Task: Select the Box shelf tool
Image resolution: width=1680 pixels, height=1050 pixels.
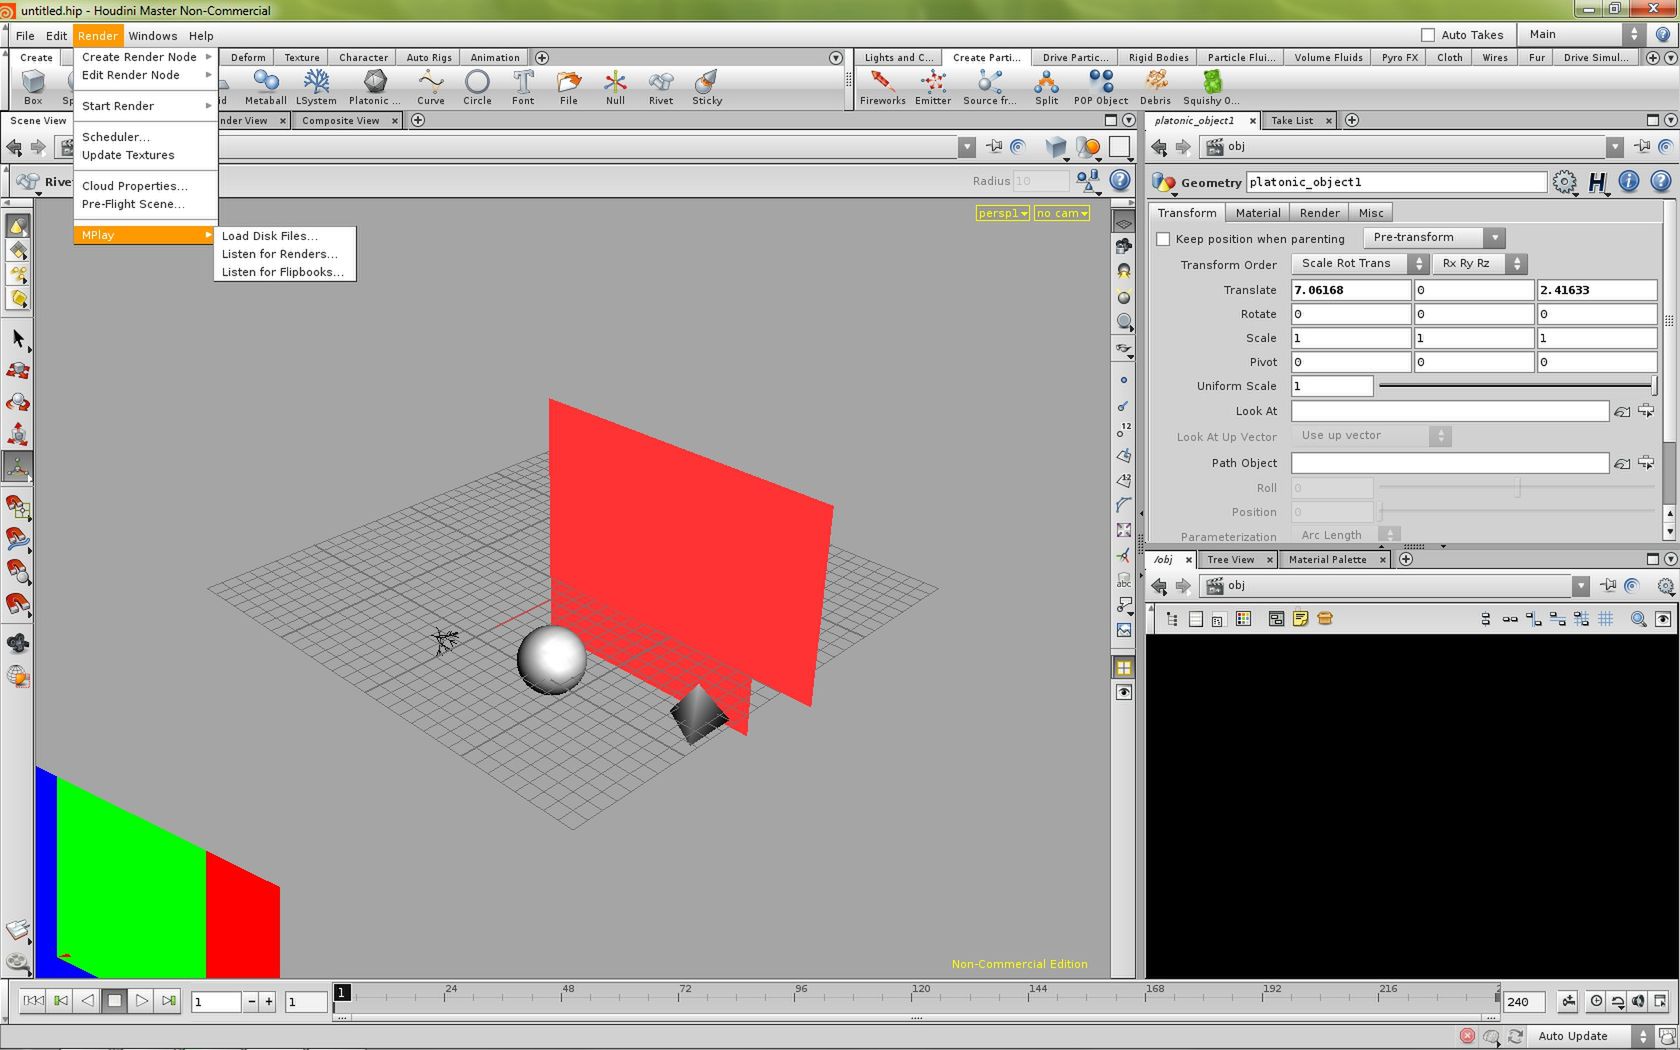Action: 33,87
